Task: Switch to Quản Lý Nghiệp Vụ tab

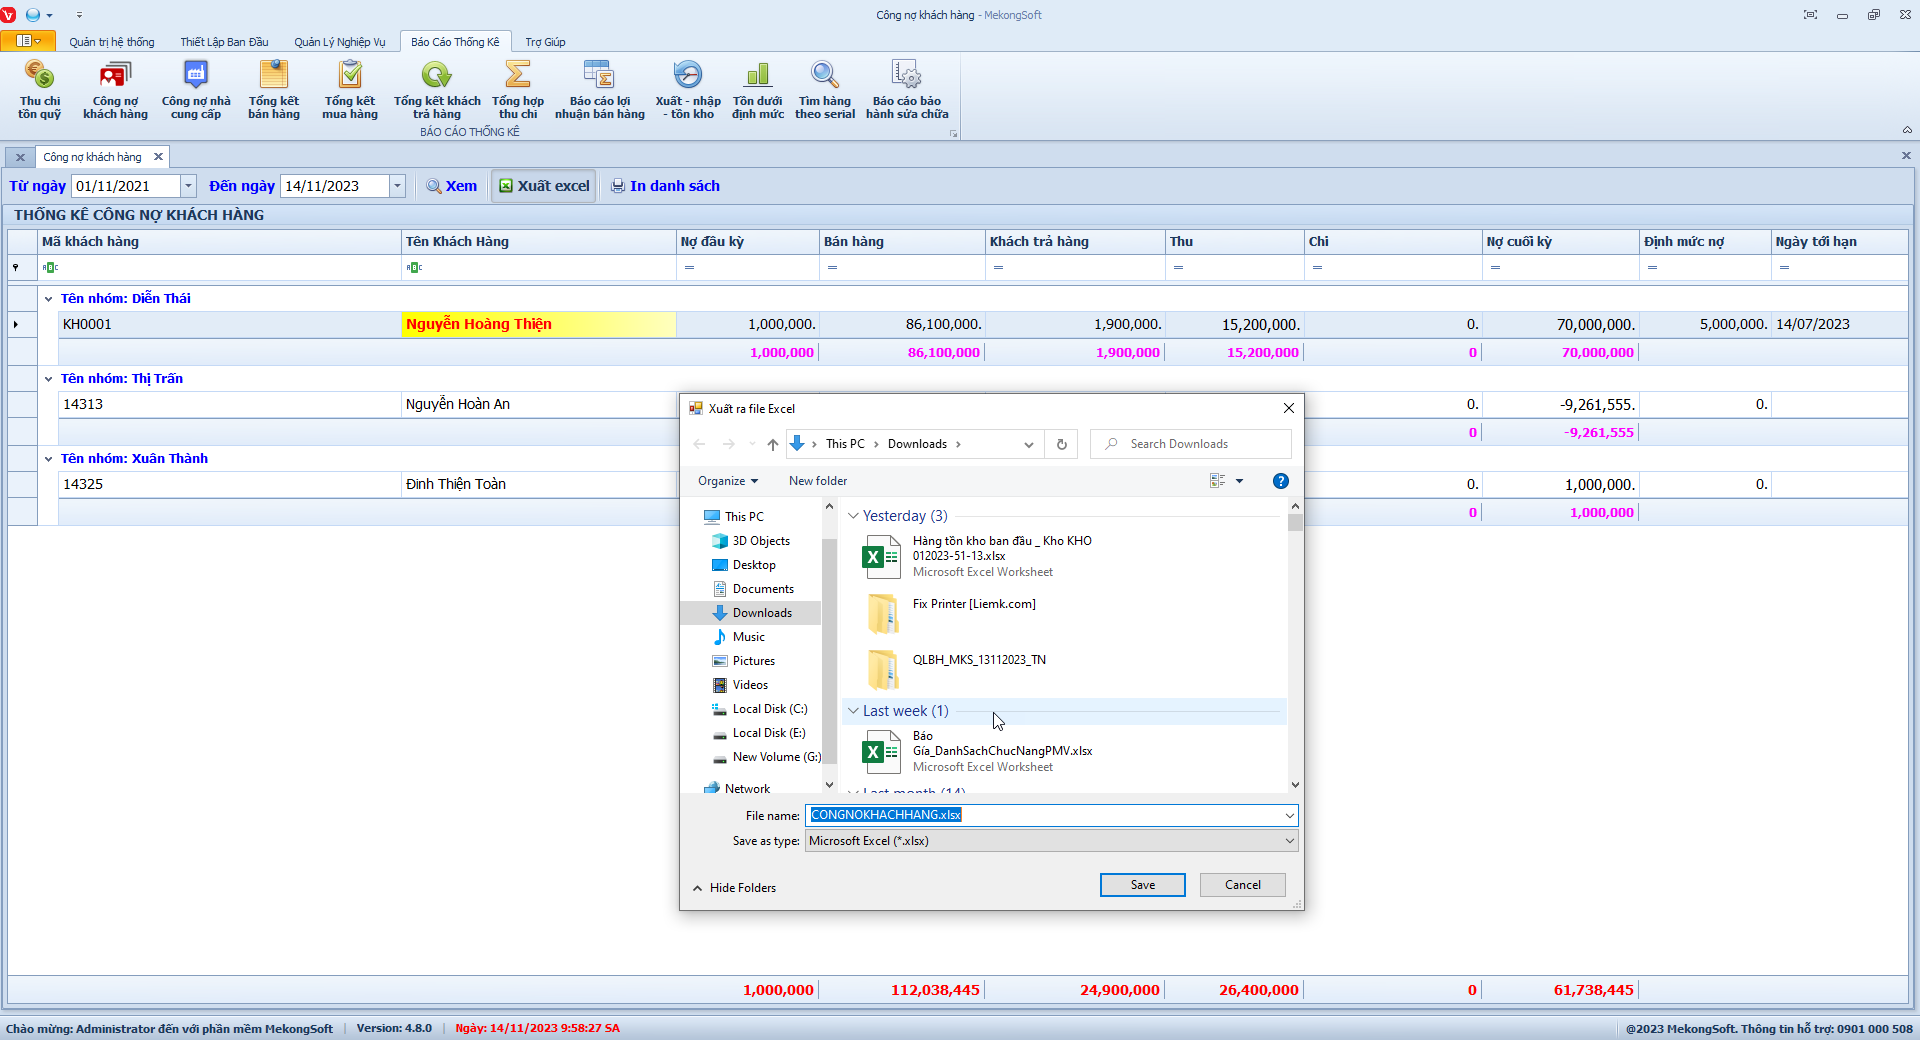Action: pos(339,42)
